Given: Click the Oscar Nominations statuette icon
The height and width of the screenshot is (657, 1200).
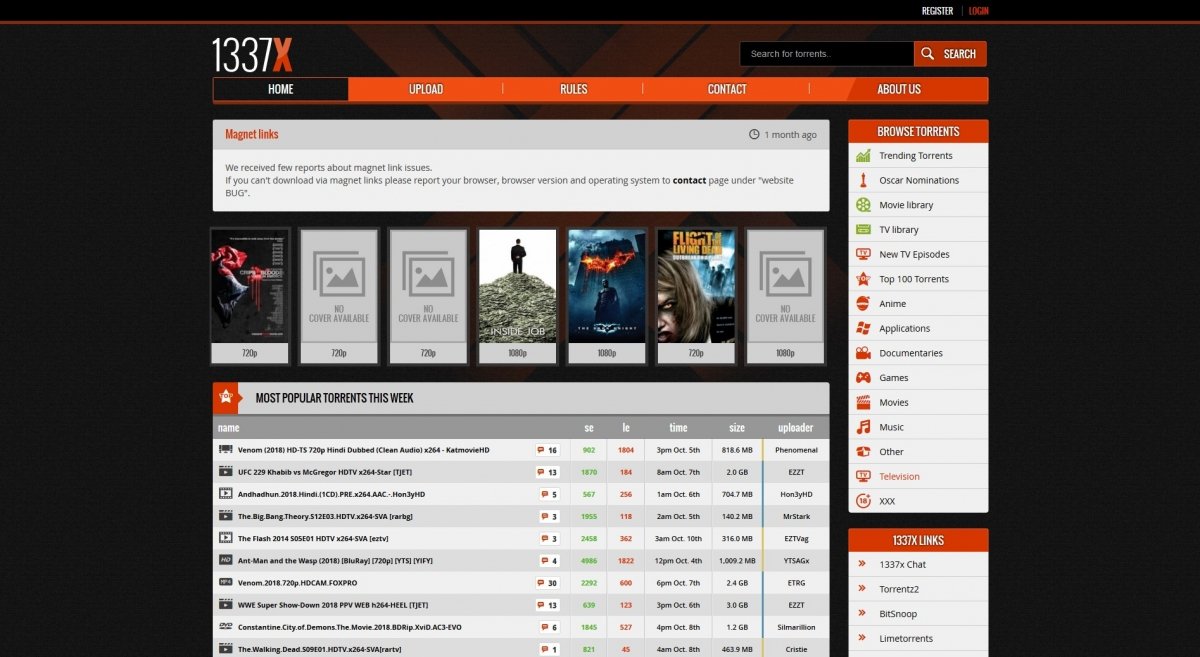Looking at the screenshot, I should click(x=863, y=180).
